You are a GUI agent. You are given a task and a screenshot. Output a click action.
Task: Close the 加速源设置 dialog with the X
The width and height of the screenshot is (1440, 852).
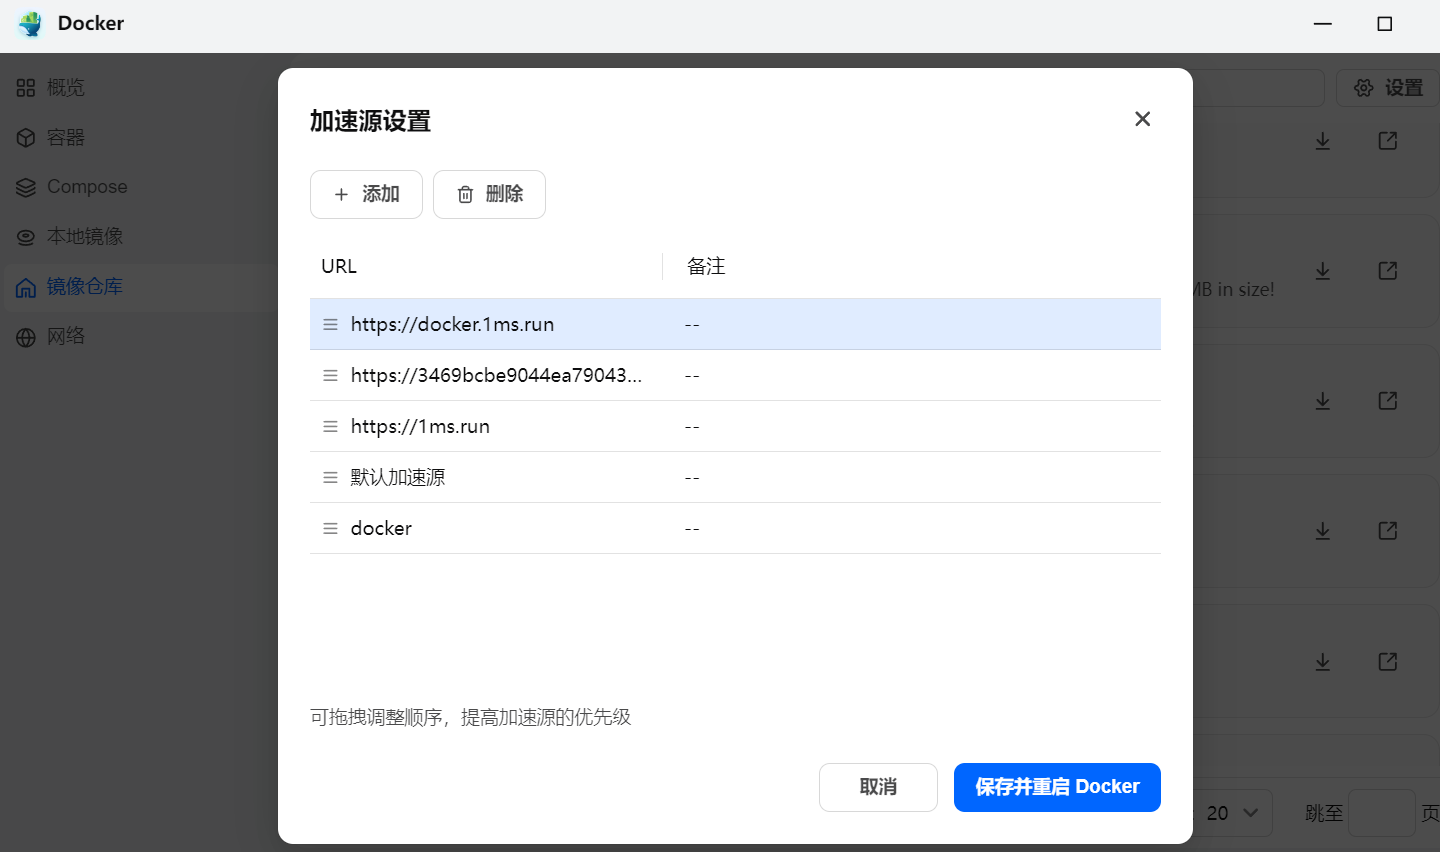(1142, 118)
